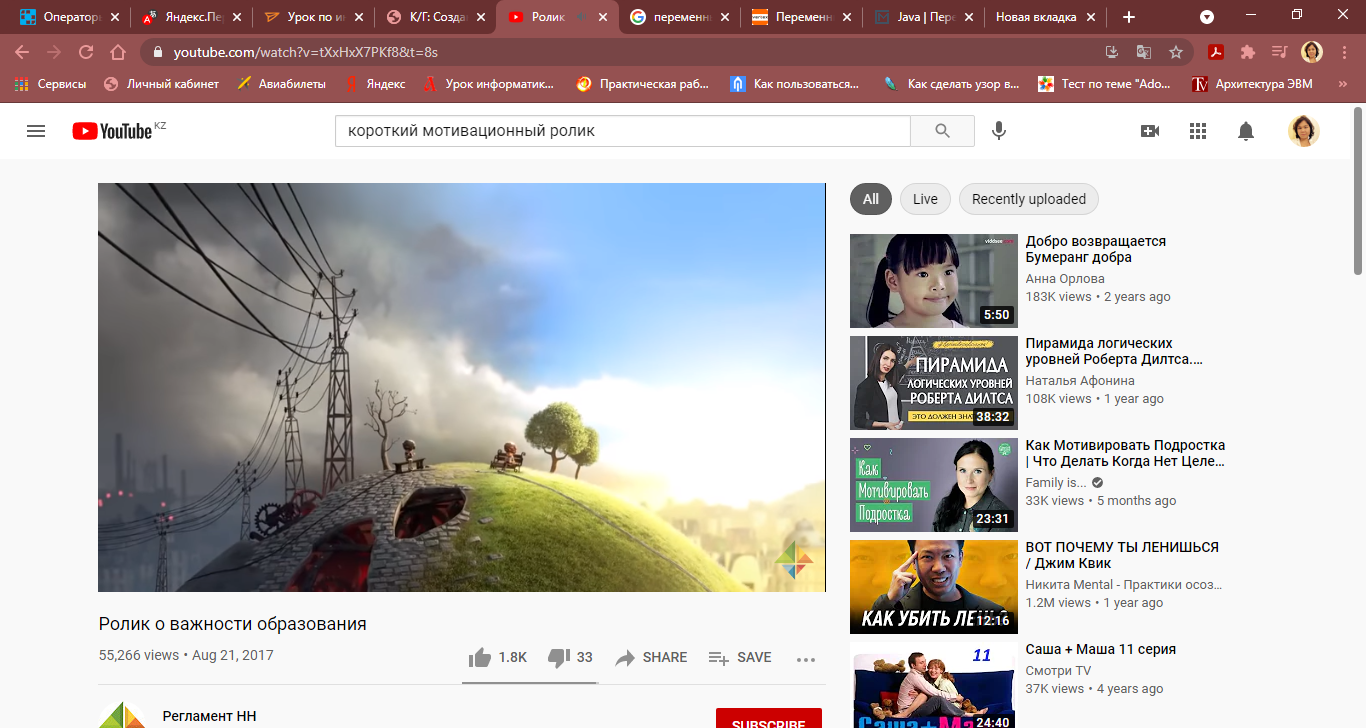Open the YouTube apps grid
1366x728 pixels.
[x=1198, y=131]
